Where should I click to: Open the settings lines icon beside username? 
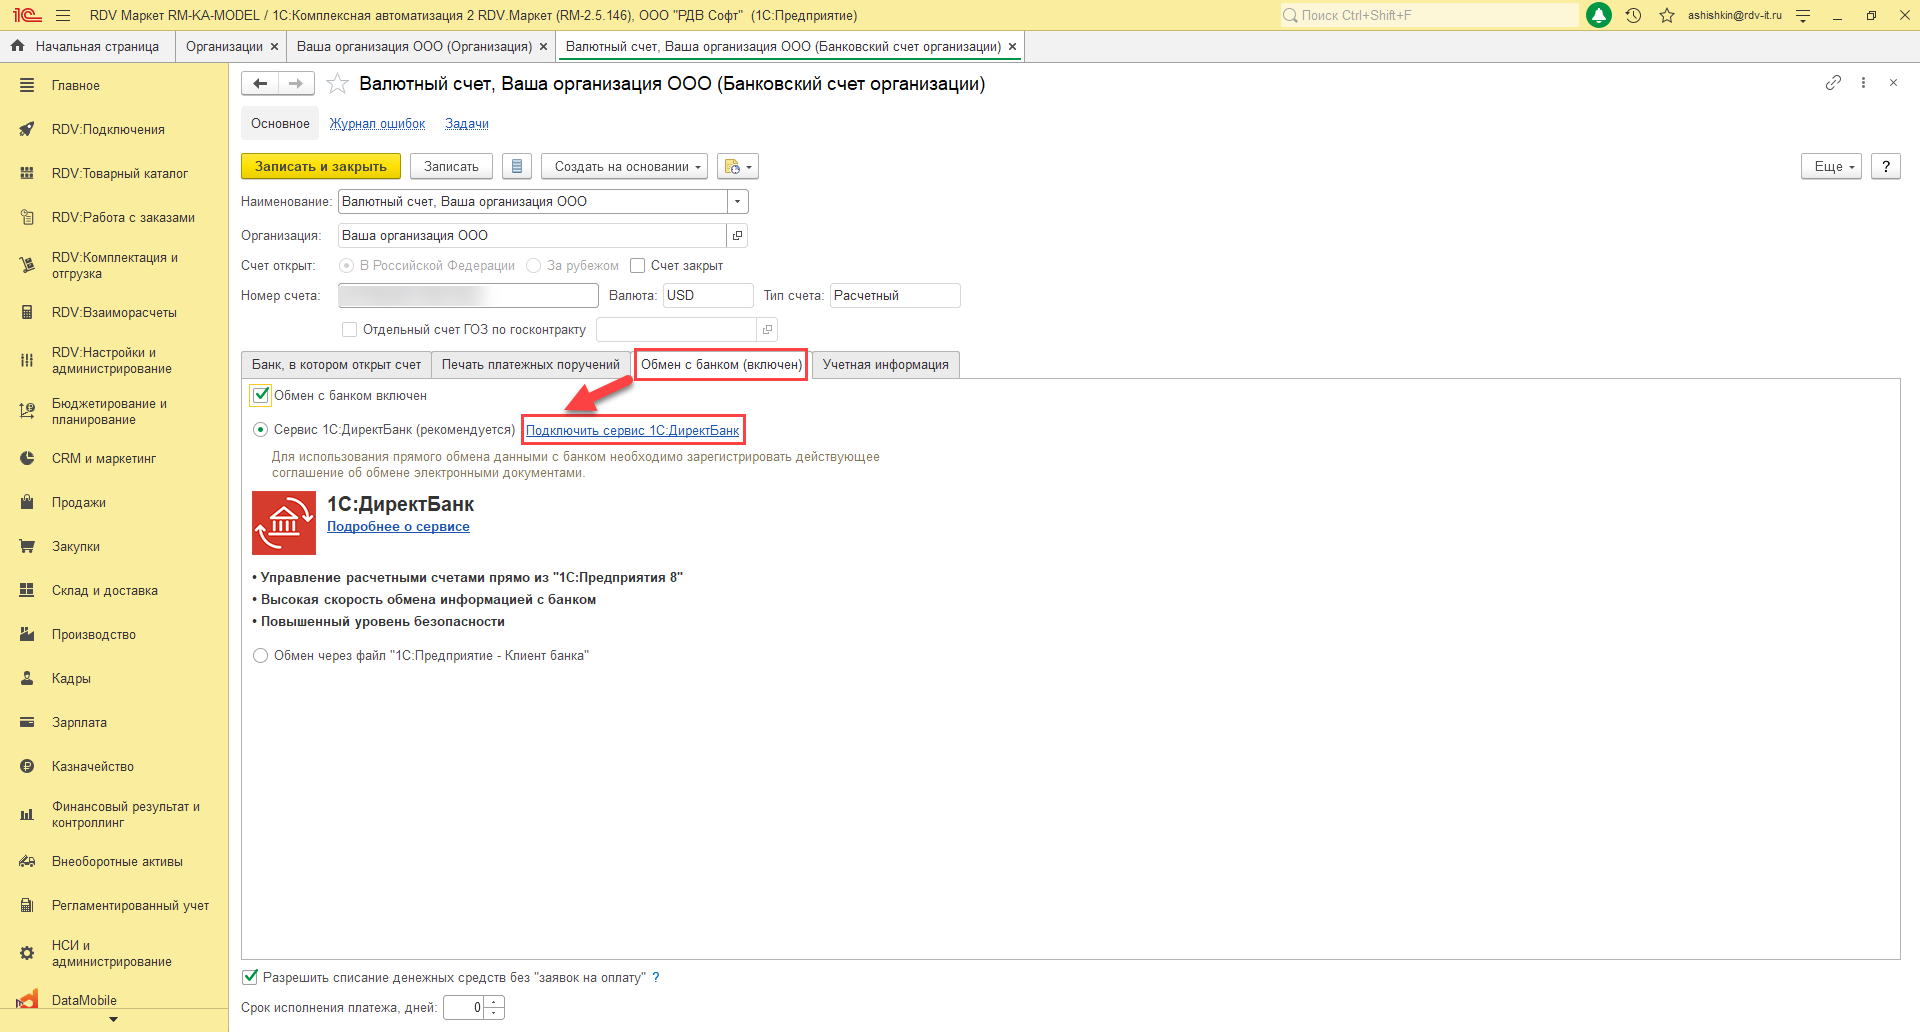(x=1803, y=15)
